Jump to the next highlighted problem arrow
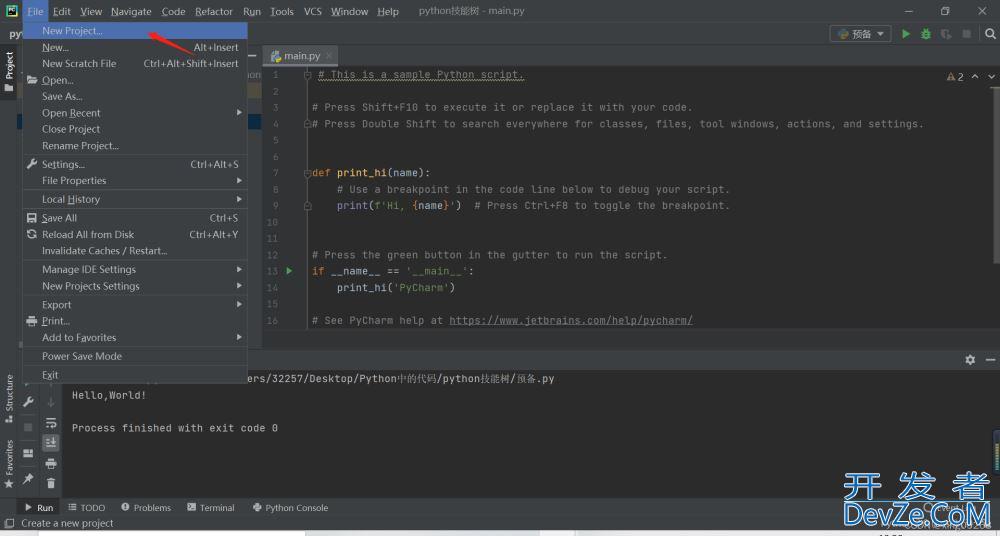The height and width of the screenshot is (536, 1000). [992, 77]
